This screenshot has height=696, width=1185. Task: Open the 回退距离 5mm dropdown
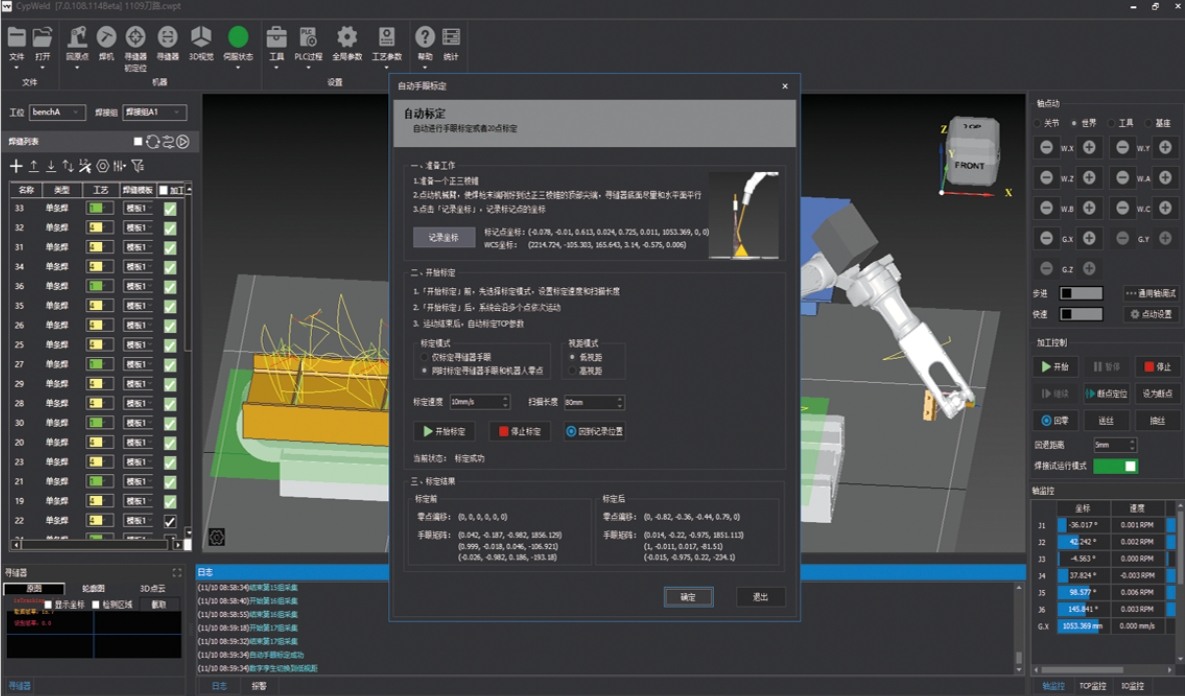(1114, 444)
